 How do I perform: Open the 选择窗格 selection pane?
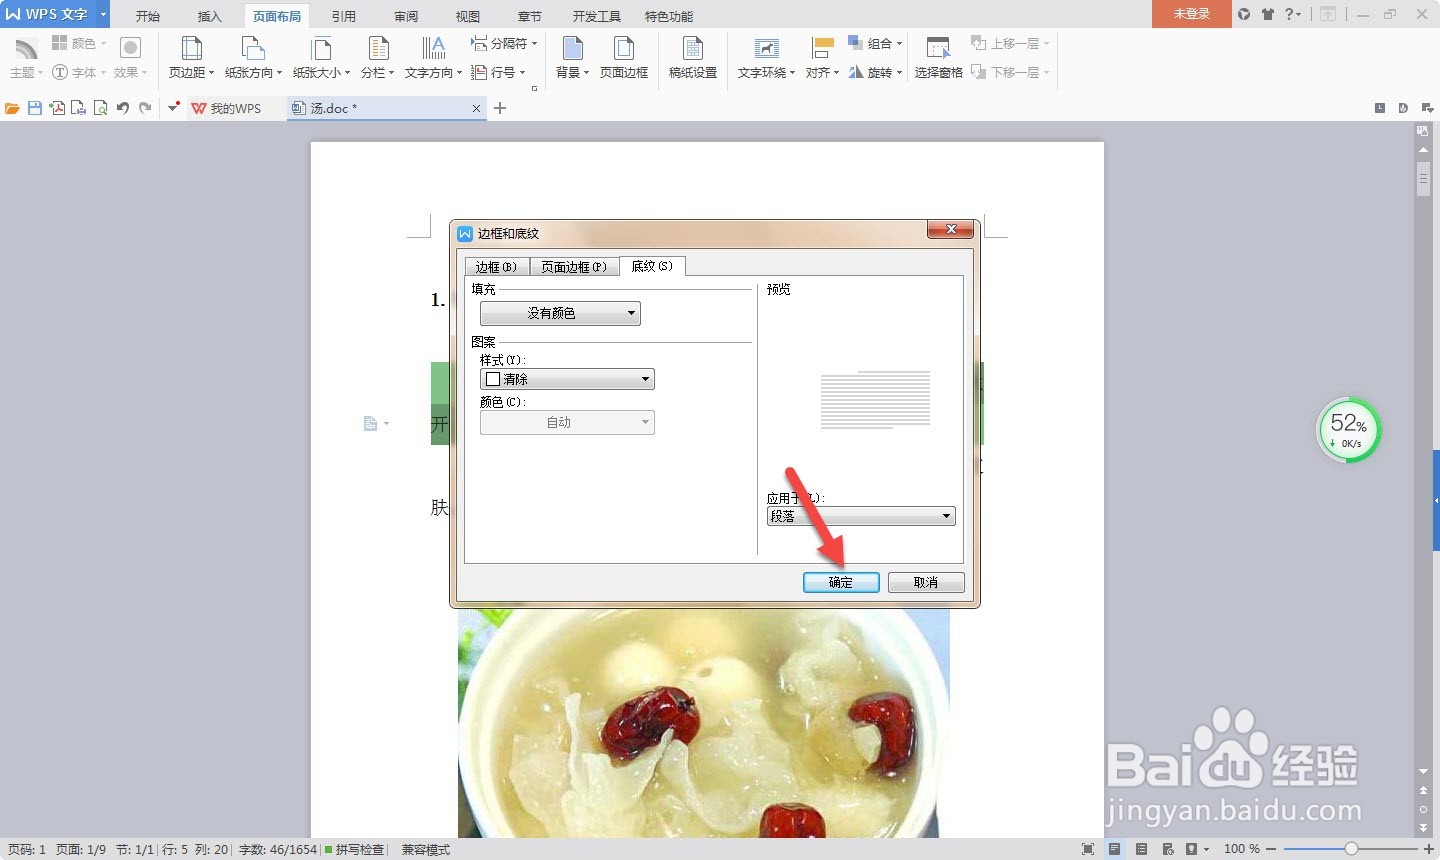coord(938,57)
